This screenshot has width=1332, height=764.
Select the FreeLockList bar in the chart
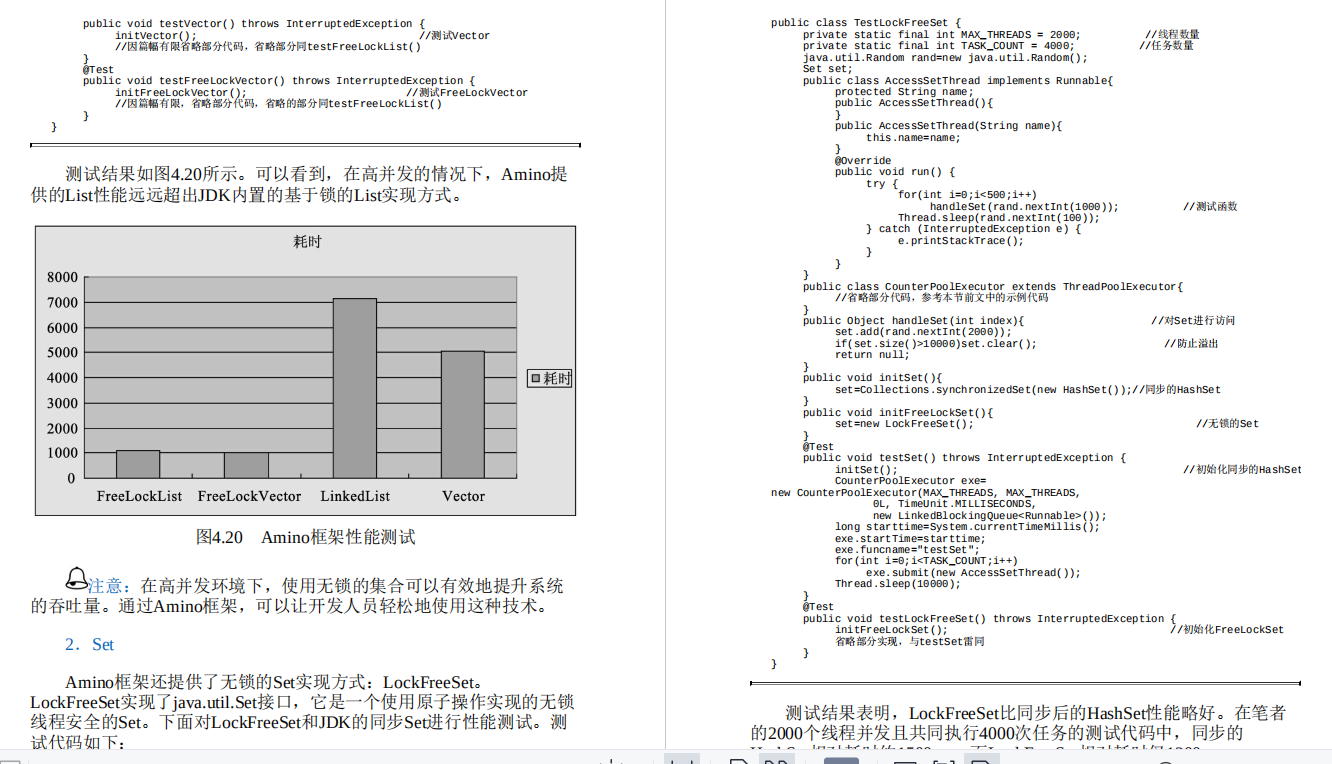[x=138, y=464]
